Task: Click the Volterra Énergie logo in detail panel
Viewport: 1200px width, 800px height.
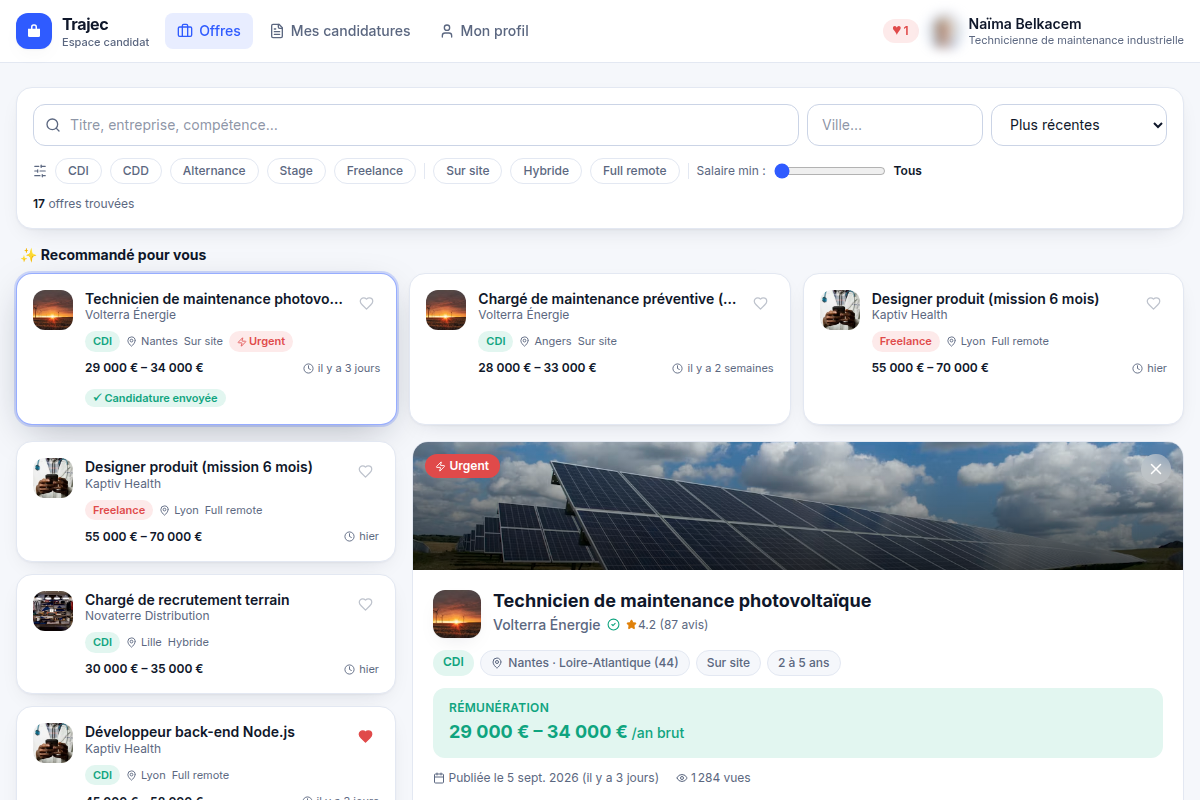Action: coord(457,614)
